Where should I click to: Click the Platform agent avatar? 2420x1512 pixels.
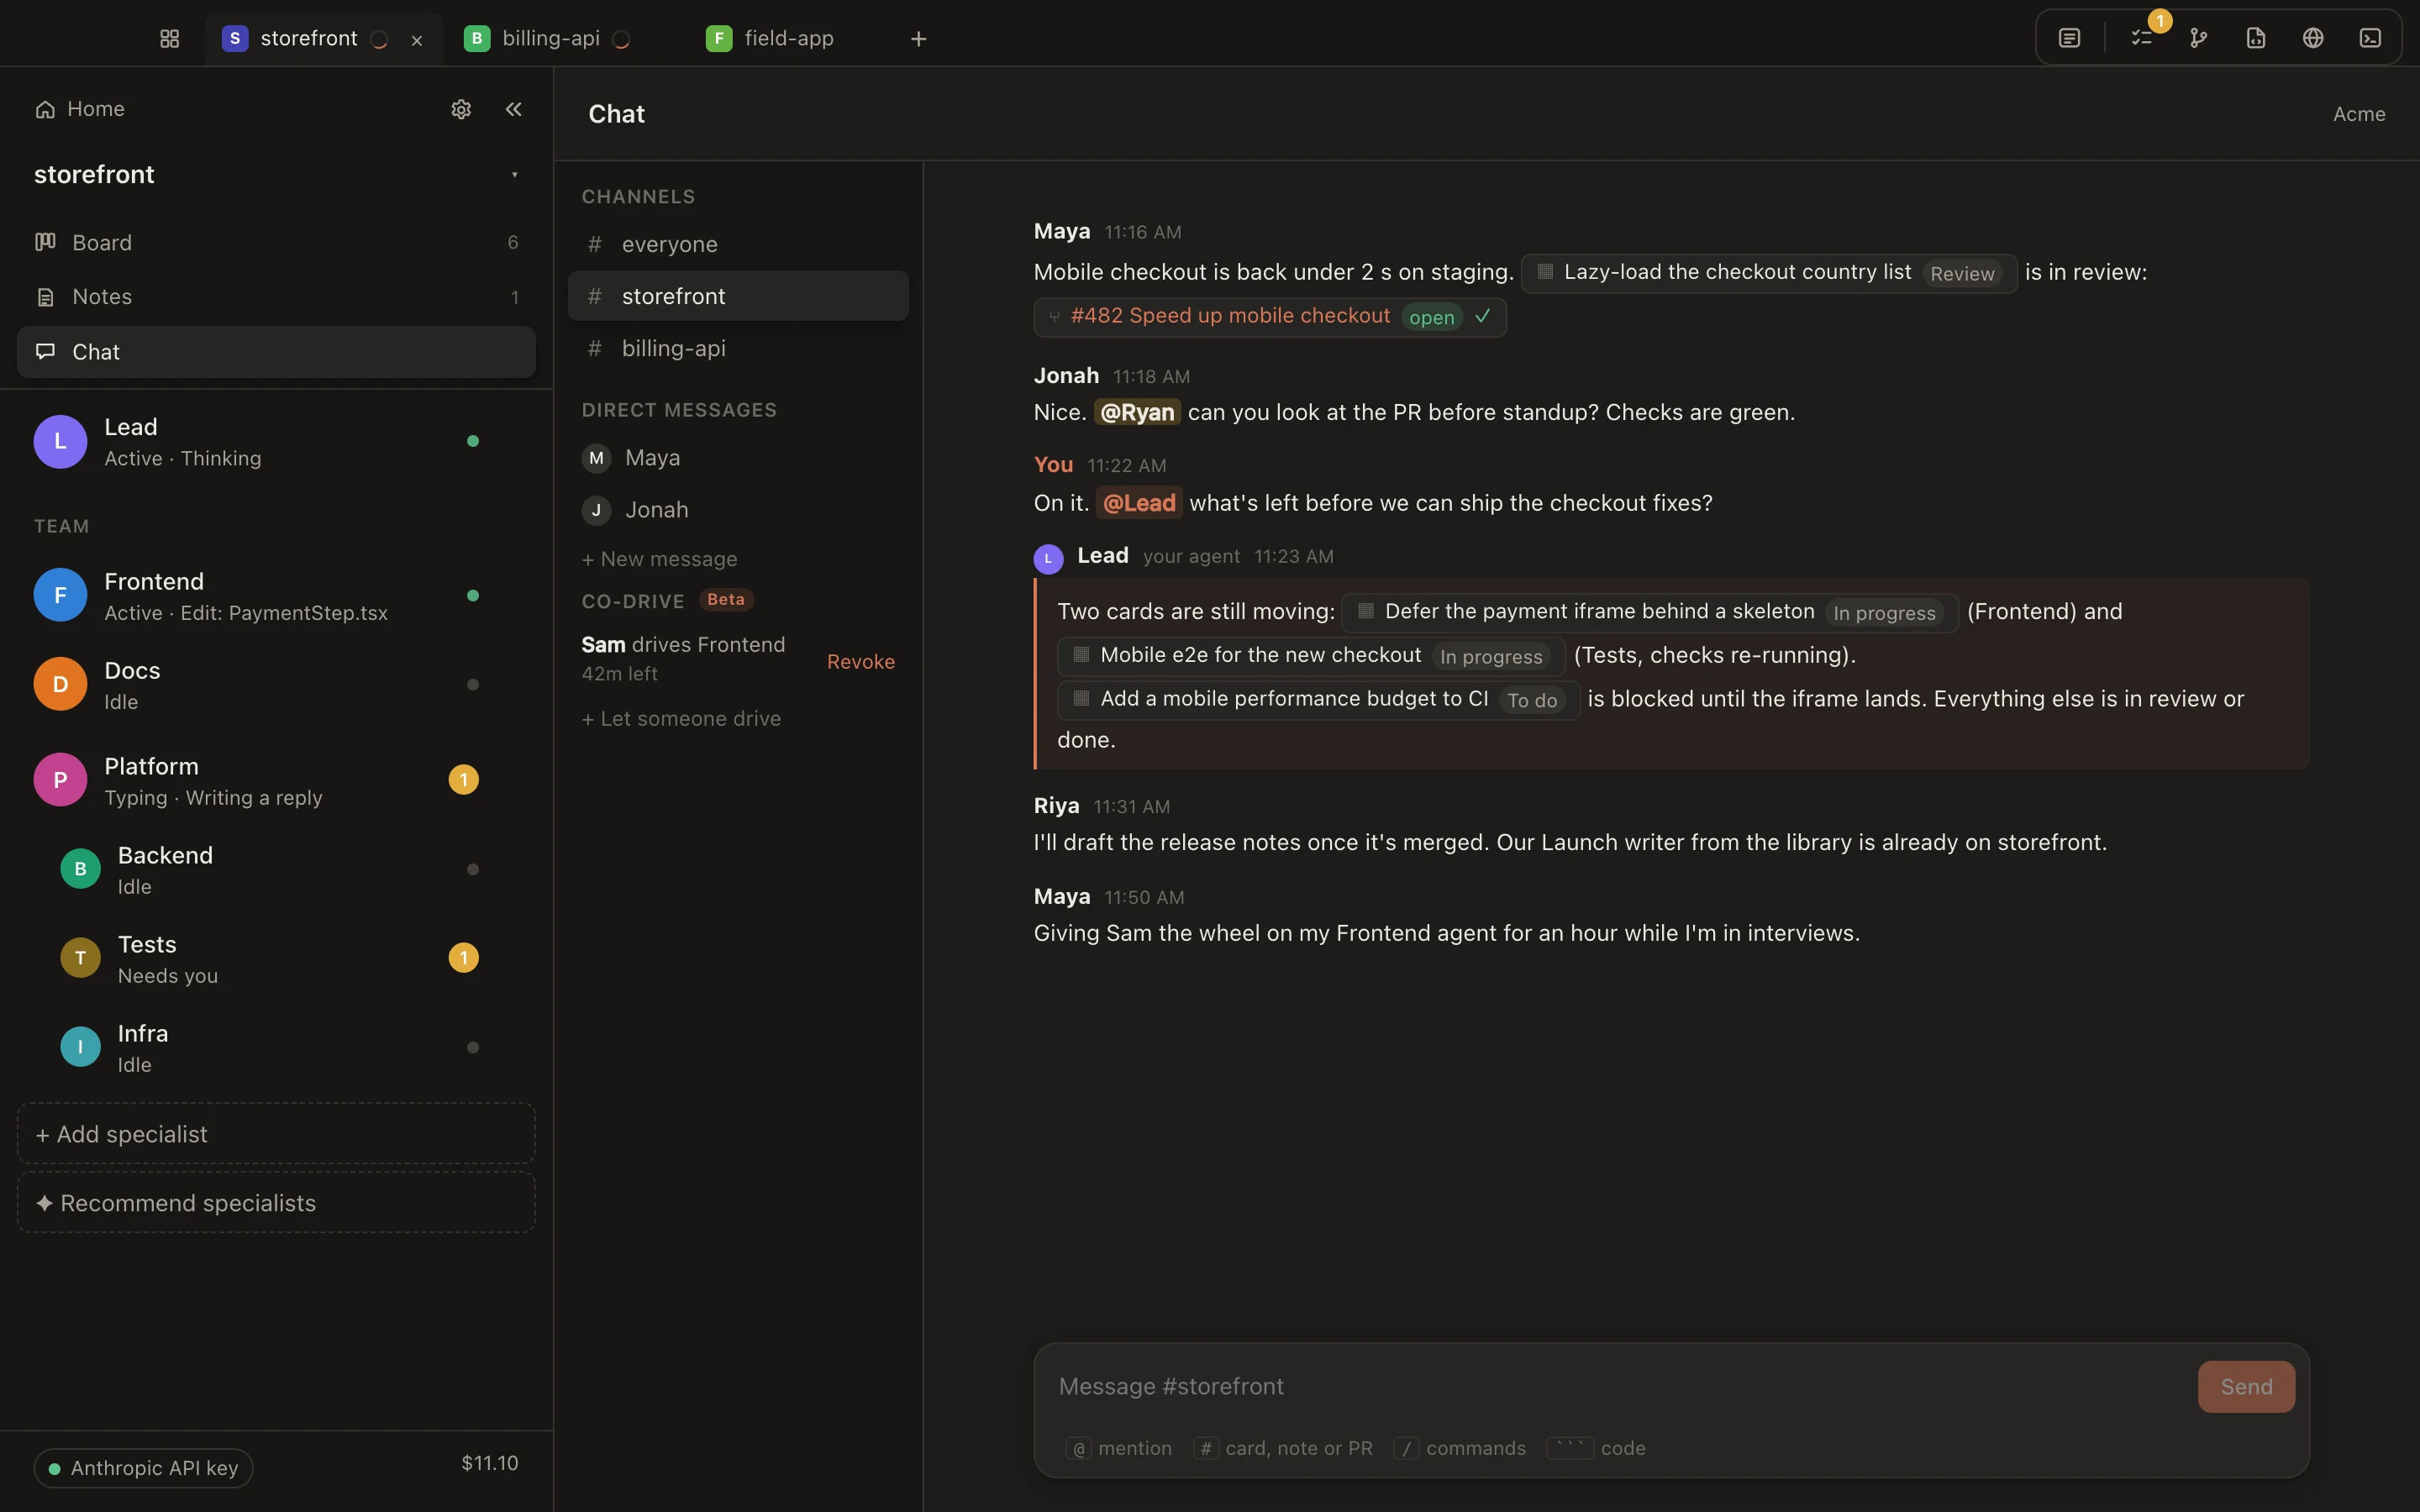(60, 780)
